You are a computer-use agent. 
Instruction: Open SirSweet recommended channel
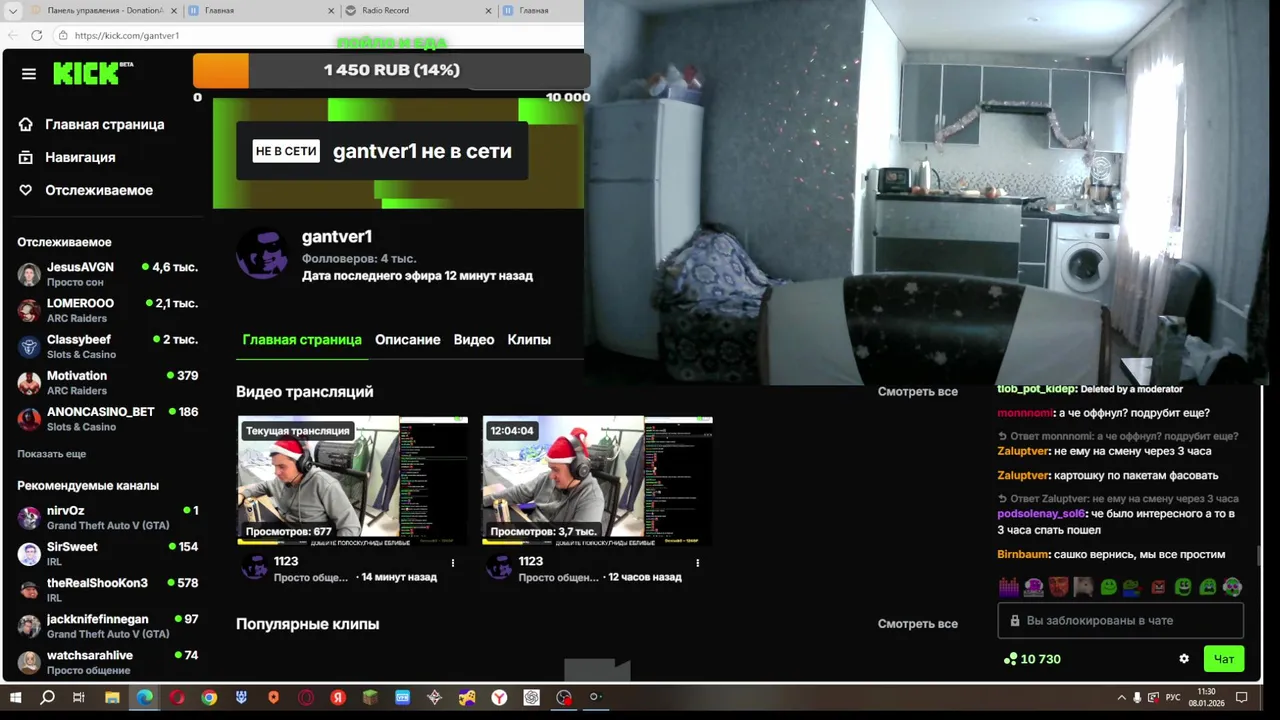[108, 553]
